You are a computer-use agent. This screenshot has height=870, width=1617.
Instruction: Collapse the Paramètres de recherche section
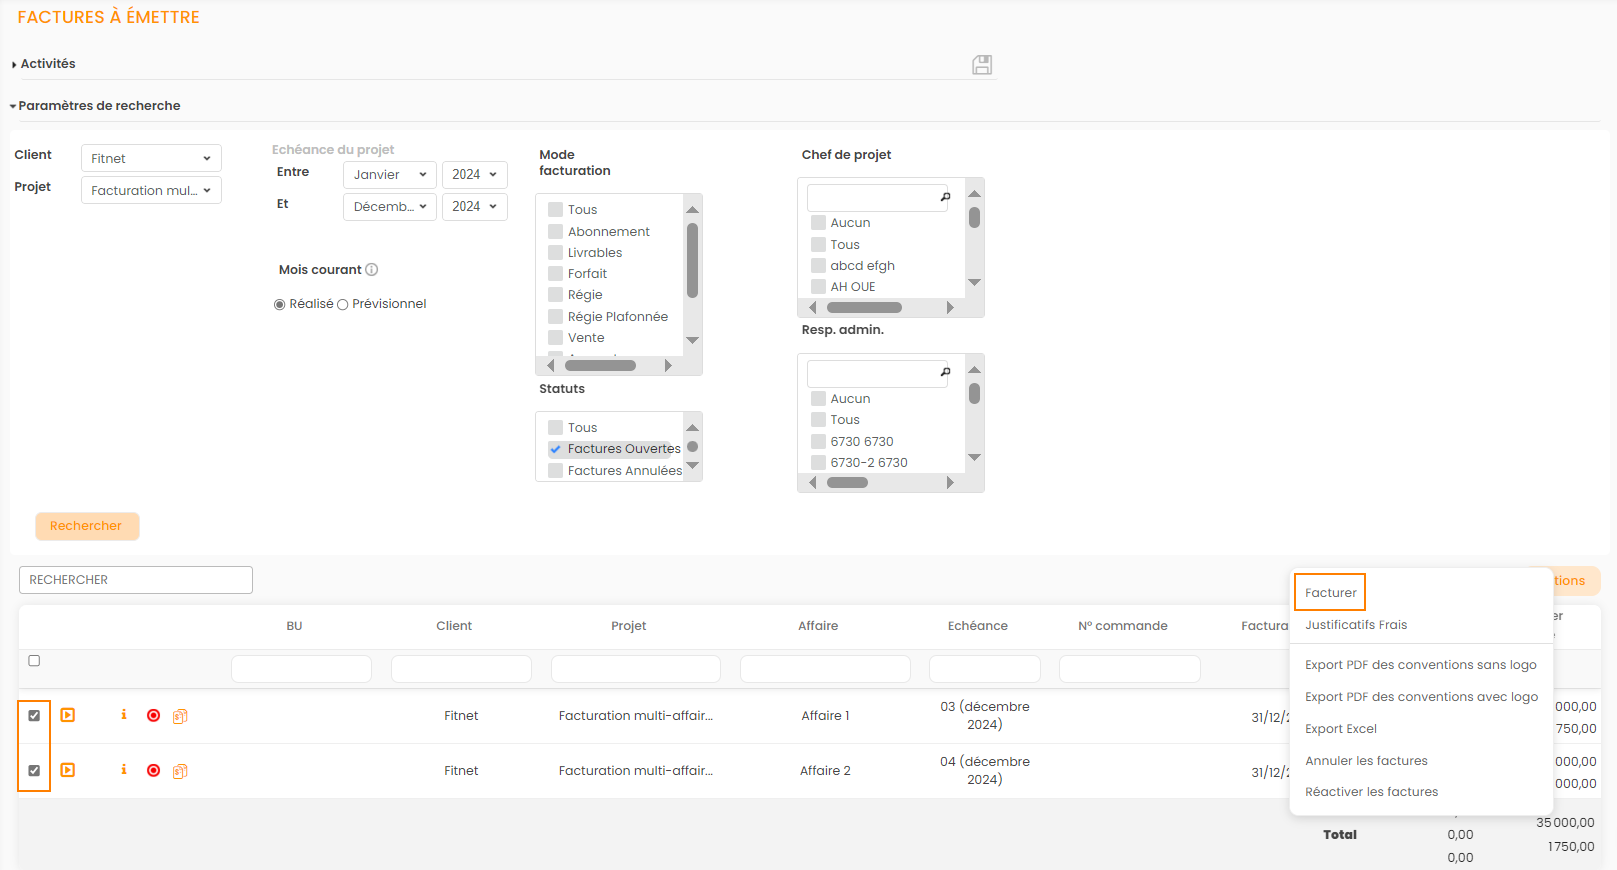click(97, 106)
